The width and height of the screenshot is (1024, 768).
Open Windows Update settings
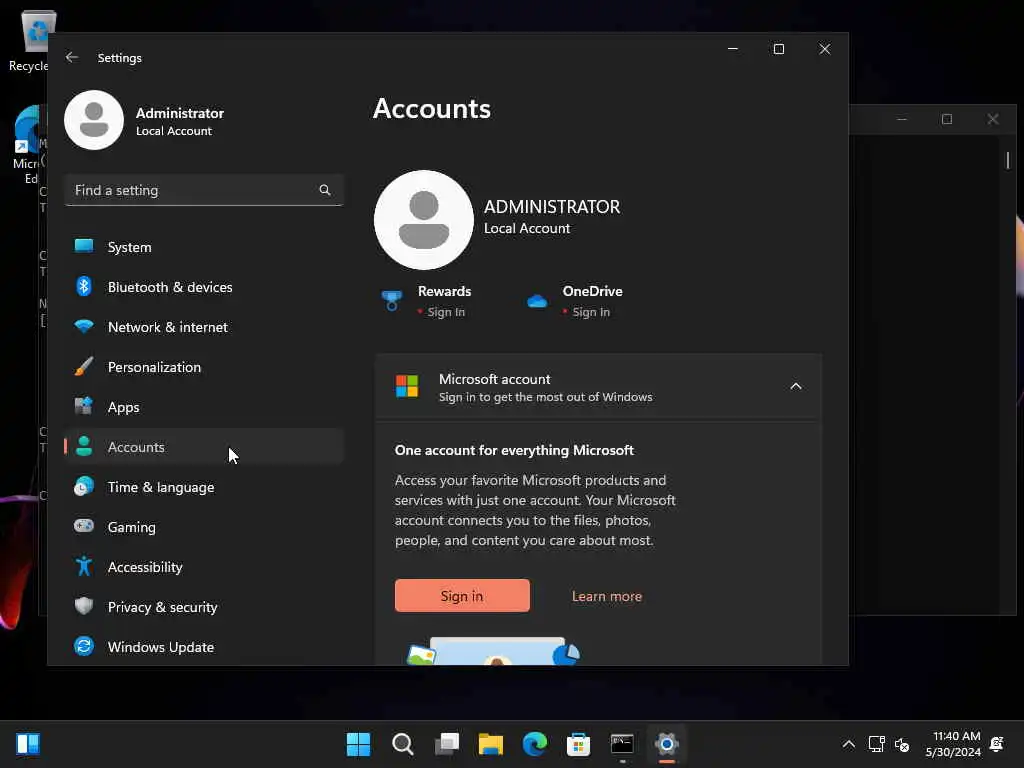[204, 647]
